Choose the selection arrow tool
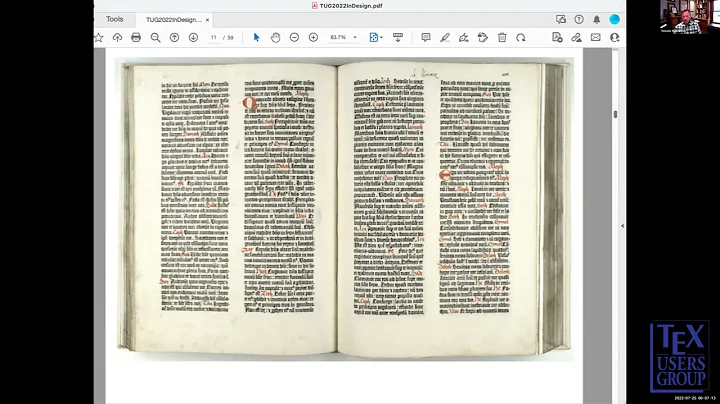This screenshot has width=720, height=404. coord(256,38)
